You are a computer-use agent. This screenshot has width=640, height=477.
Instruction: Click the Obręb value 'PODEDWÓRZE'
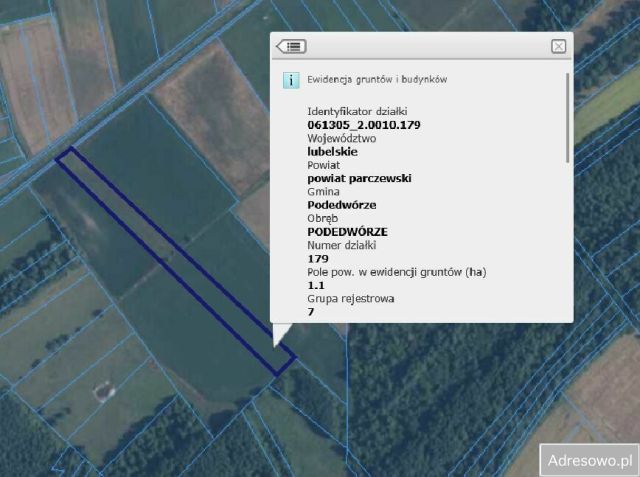click(347, 232)
